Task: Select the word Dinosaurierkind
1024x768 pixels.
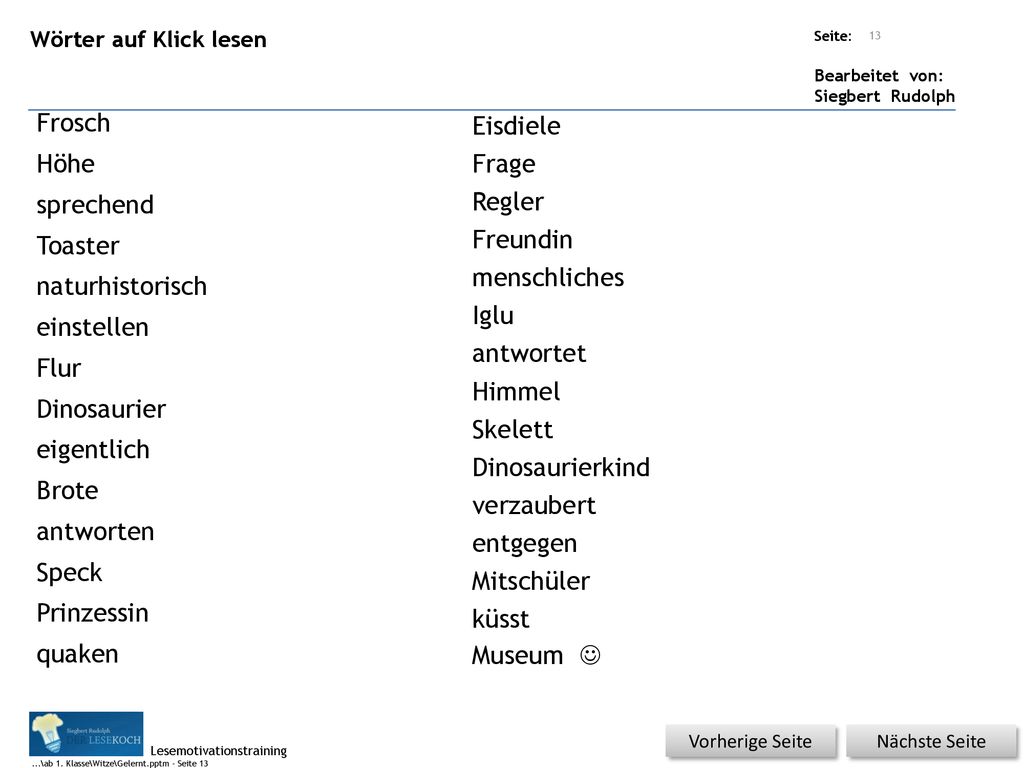Action: (x=561, y=468)
